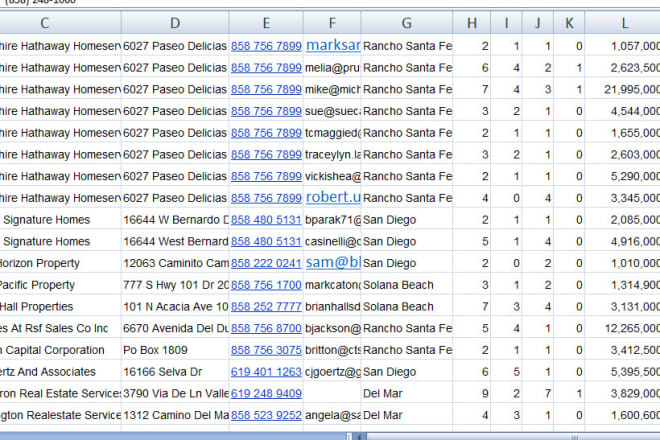Click 858 756 7899 in the mike@mich row
Screen dimensions: 660x440
(x=266, y=89)
